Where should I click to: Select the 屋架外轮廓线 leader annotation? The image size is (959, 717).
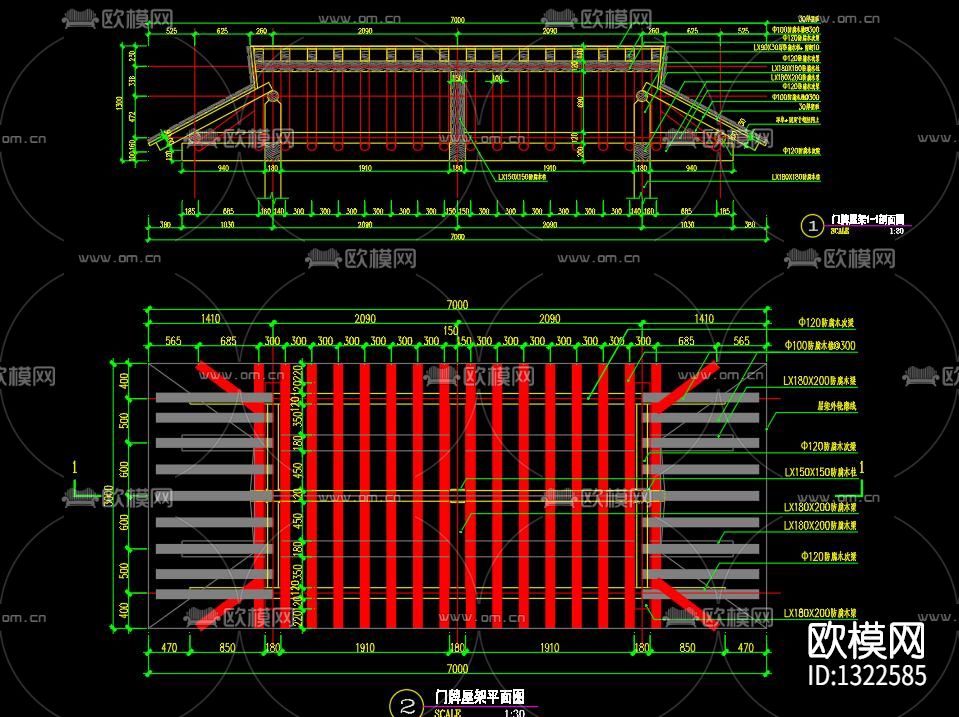tap(837, 406)
